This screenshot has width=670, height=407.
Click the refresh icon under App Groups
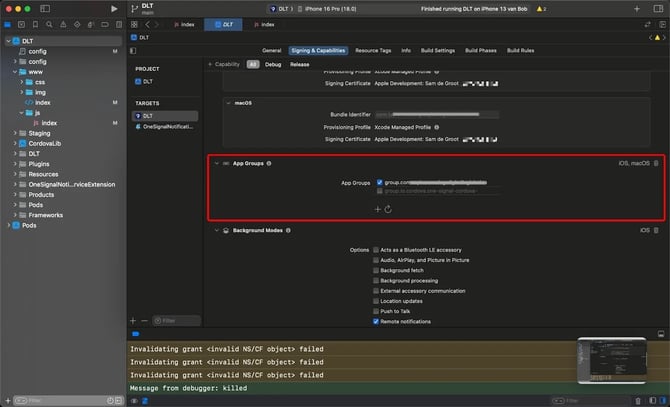(387, 209)
